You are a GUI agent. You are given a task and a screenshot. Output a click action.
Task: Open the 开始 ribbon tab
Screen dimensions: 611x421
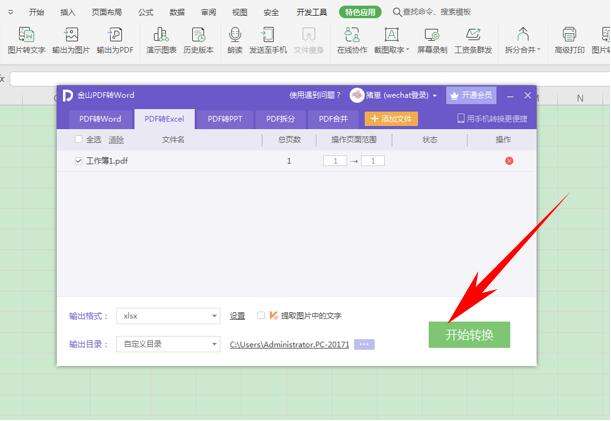click(37, 12)
